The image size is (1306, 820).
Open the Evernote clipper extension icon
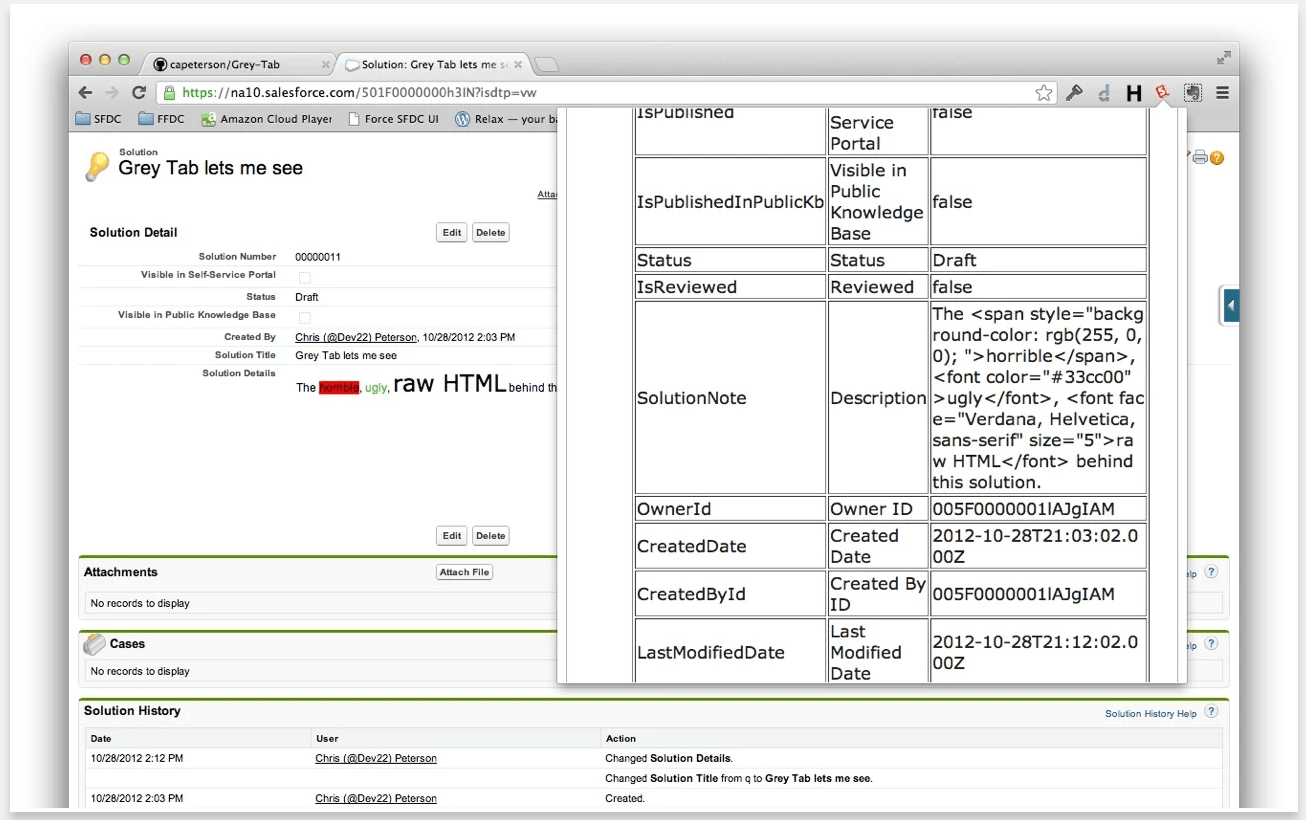pos(1192,93)
